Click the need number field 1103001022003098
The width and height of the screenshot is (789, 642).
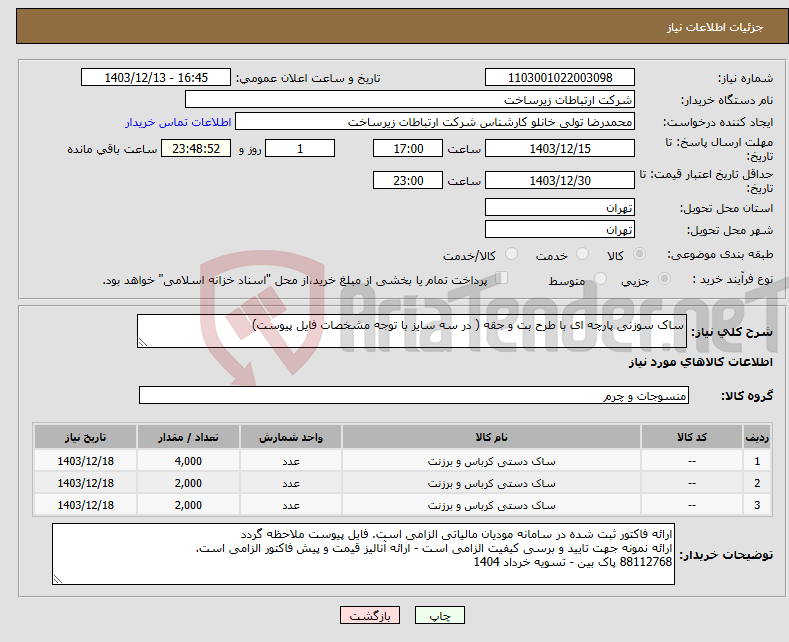click(x=560, y=77)
